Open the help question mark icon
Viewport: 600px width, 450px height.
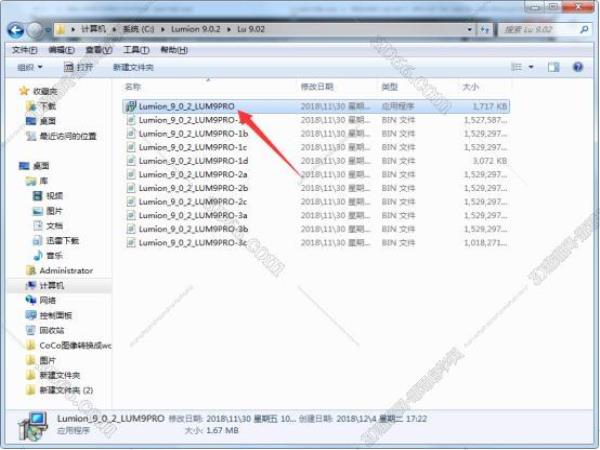tap(578, 67)
